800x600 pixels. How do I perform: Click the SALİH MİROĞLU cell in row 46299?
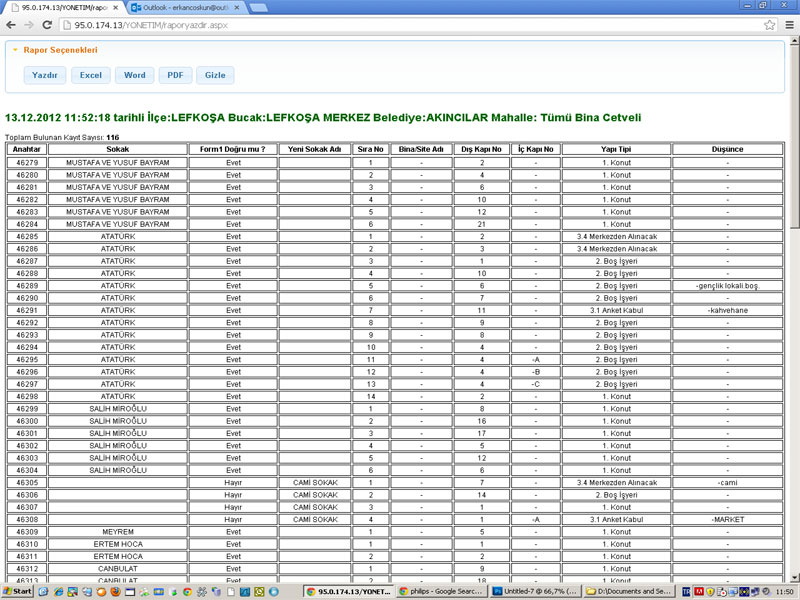(x=118, y=409)
